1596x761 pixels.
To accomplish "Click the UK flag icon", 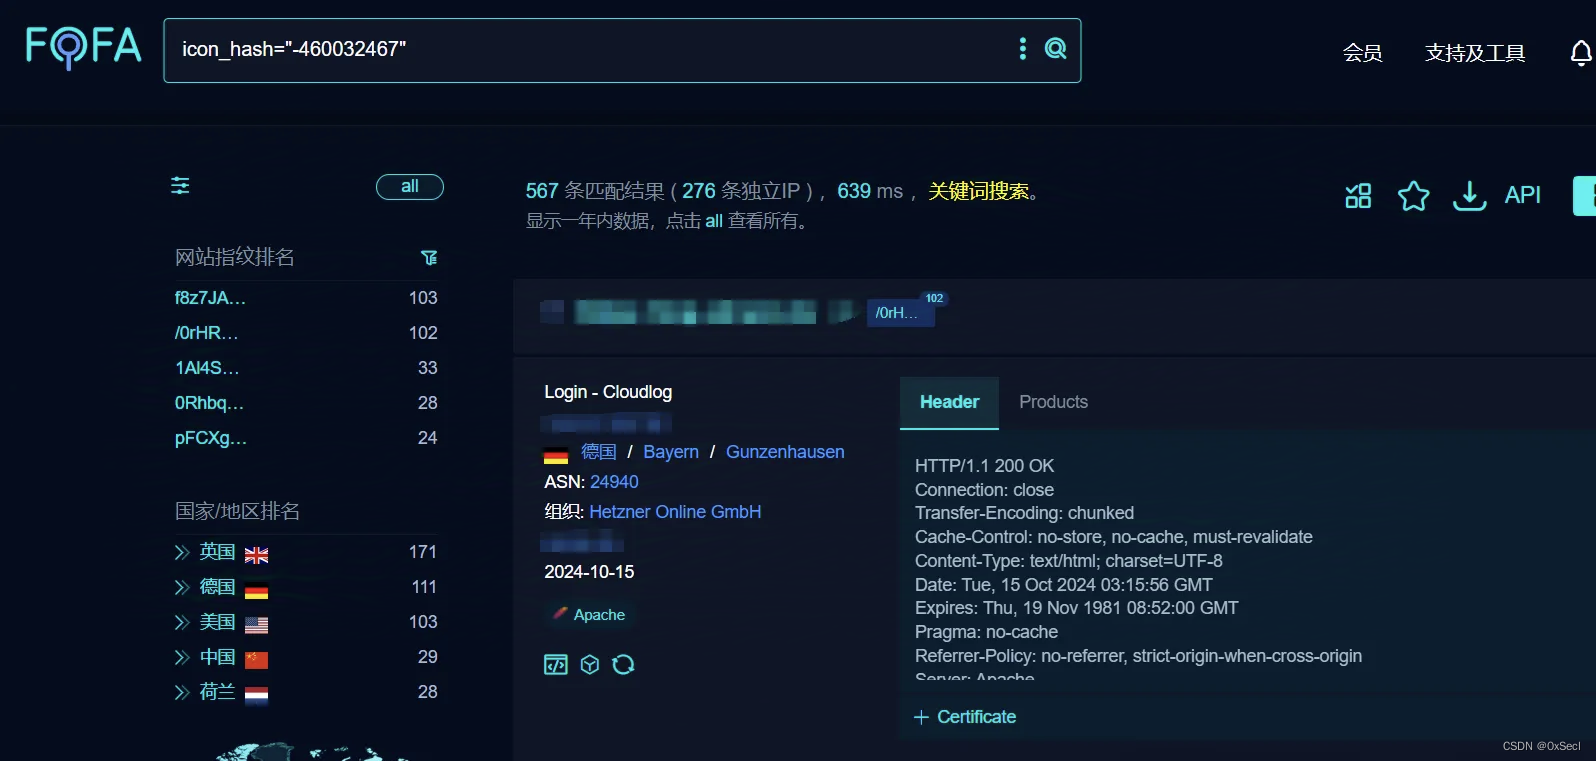I will tap(256, 555).
